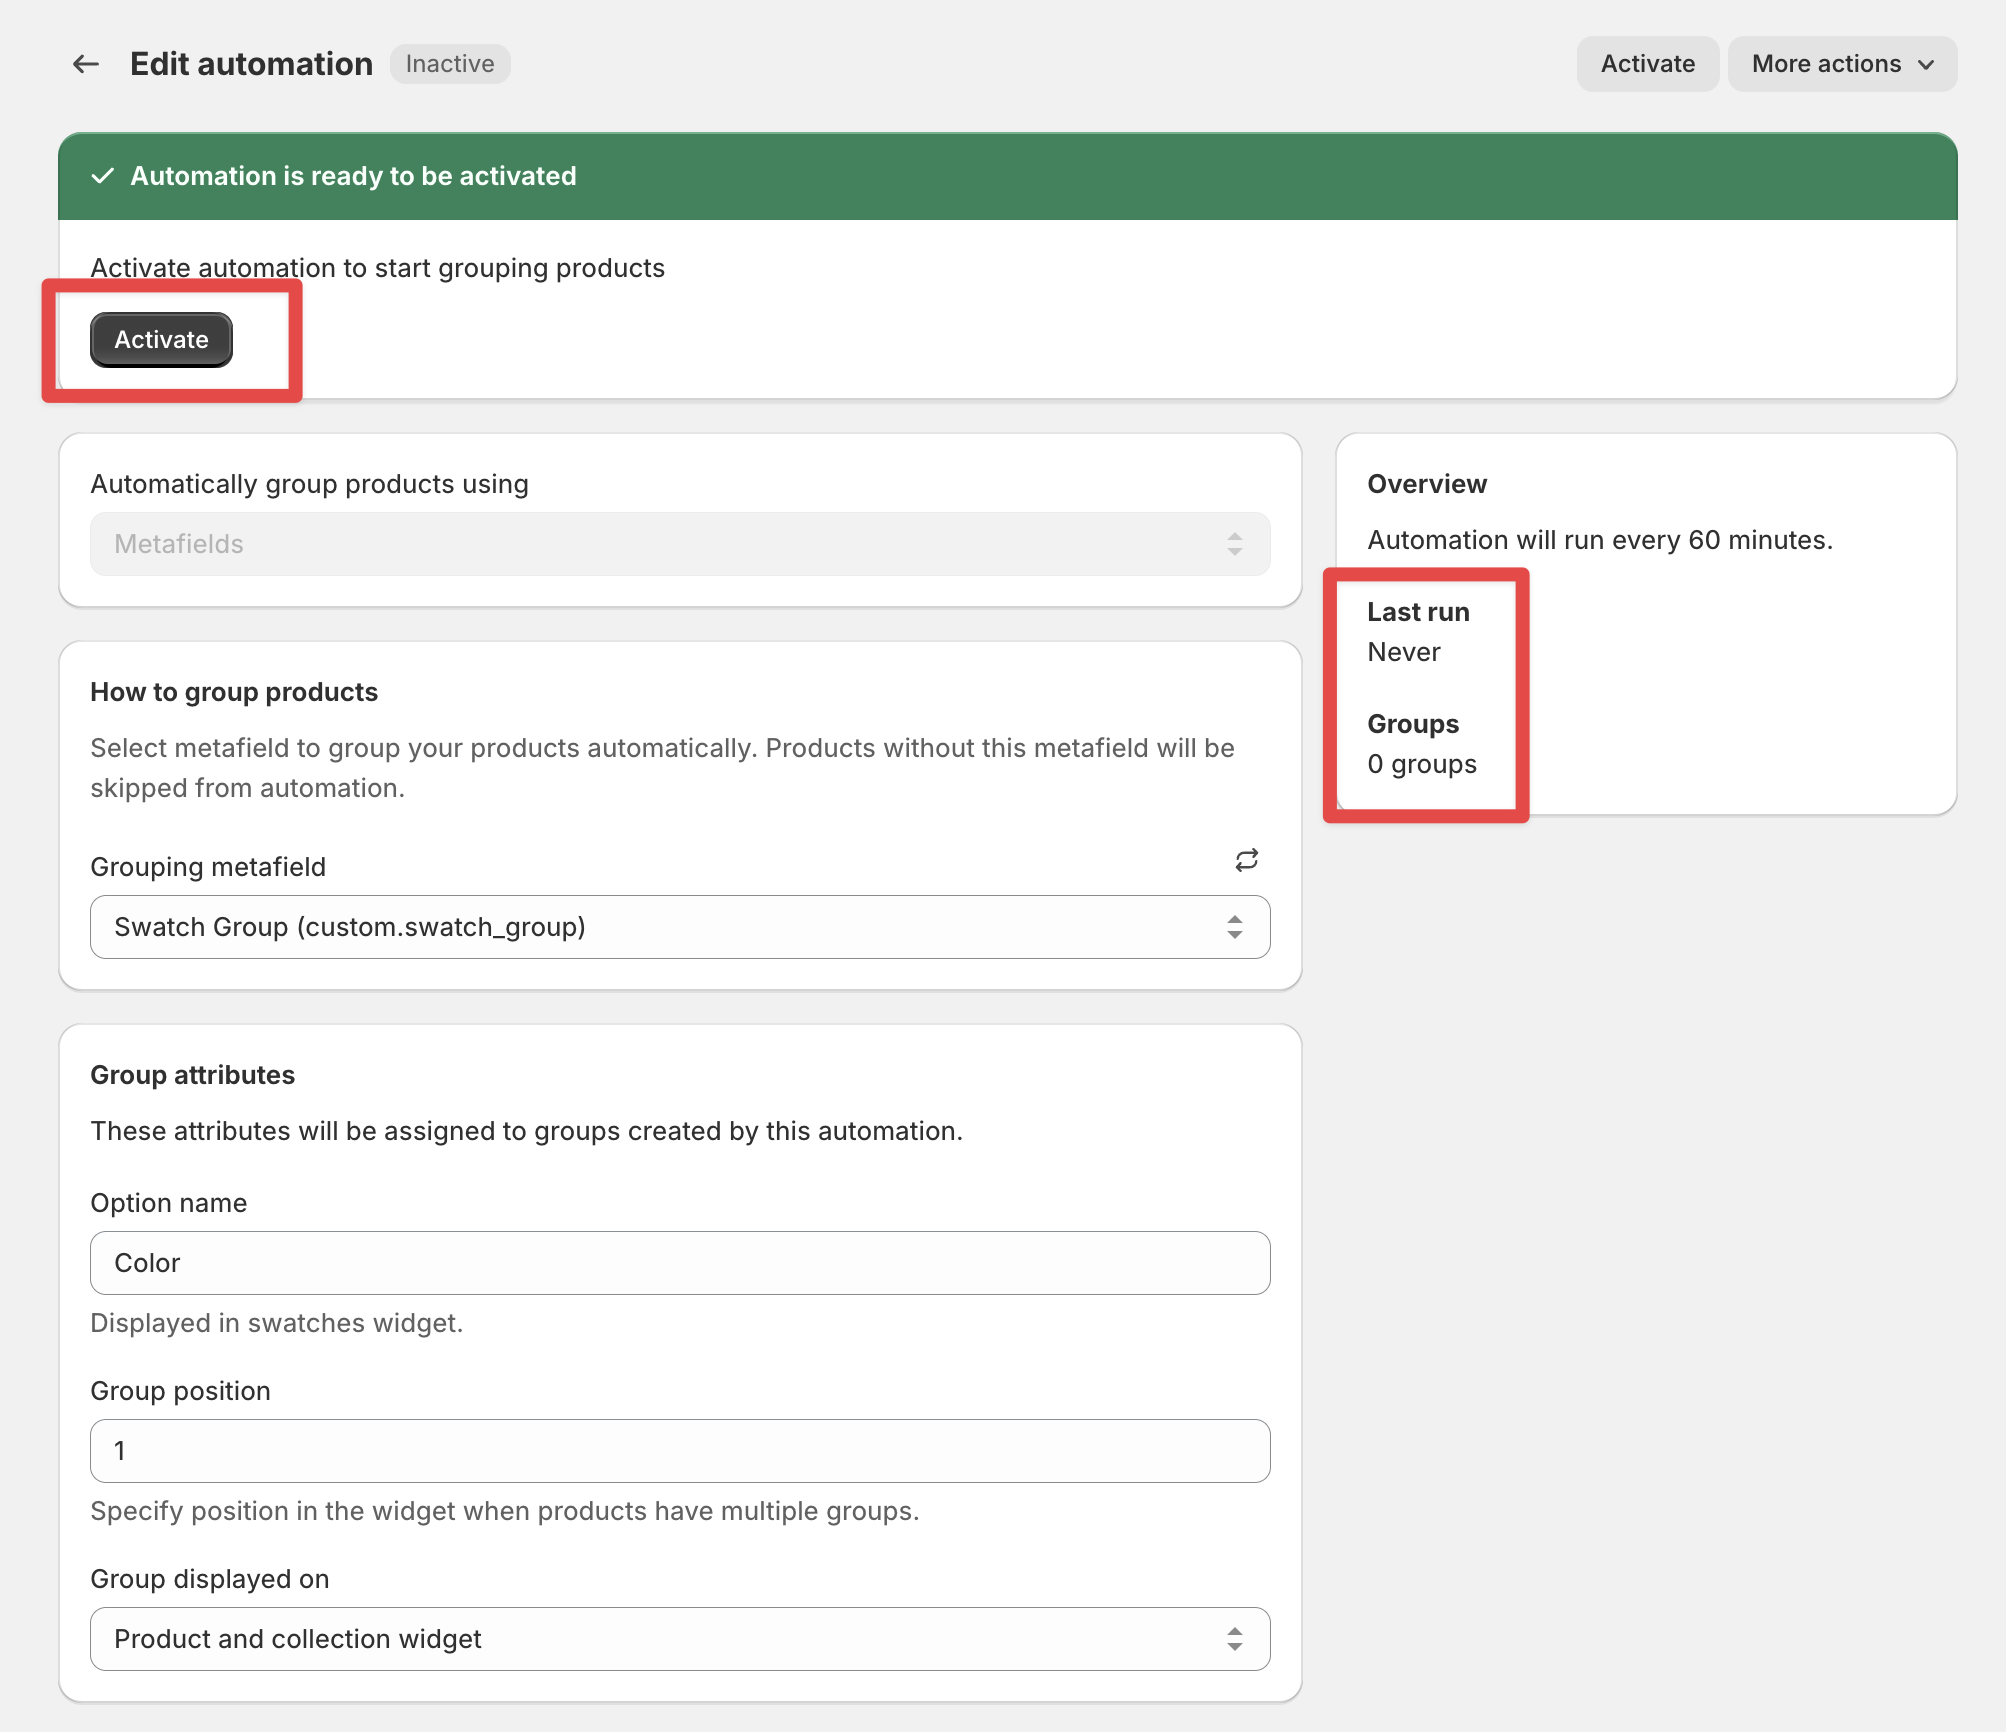The image size is (2006, 1732).
Task: Click the refresh metafields icon
Action: [1246, 860]
